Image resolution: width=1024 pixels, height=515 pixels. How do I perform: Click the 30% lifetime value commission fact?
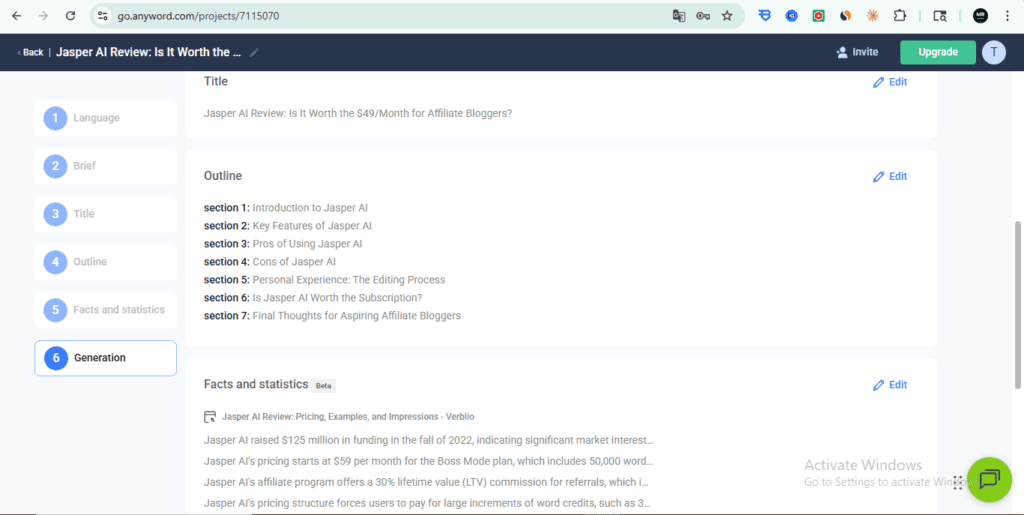(x=426, y=482)
